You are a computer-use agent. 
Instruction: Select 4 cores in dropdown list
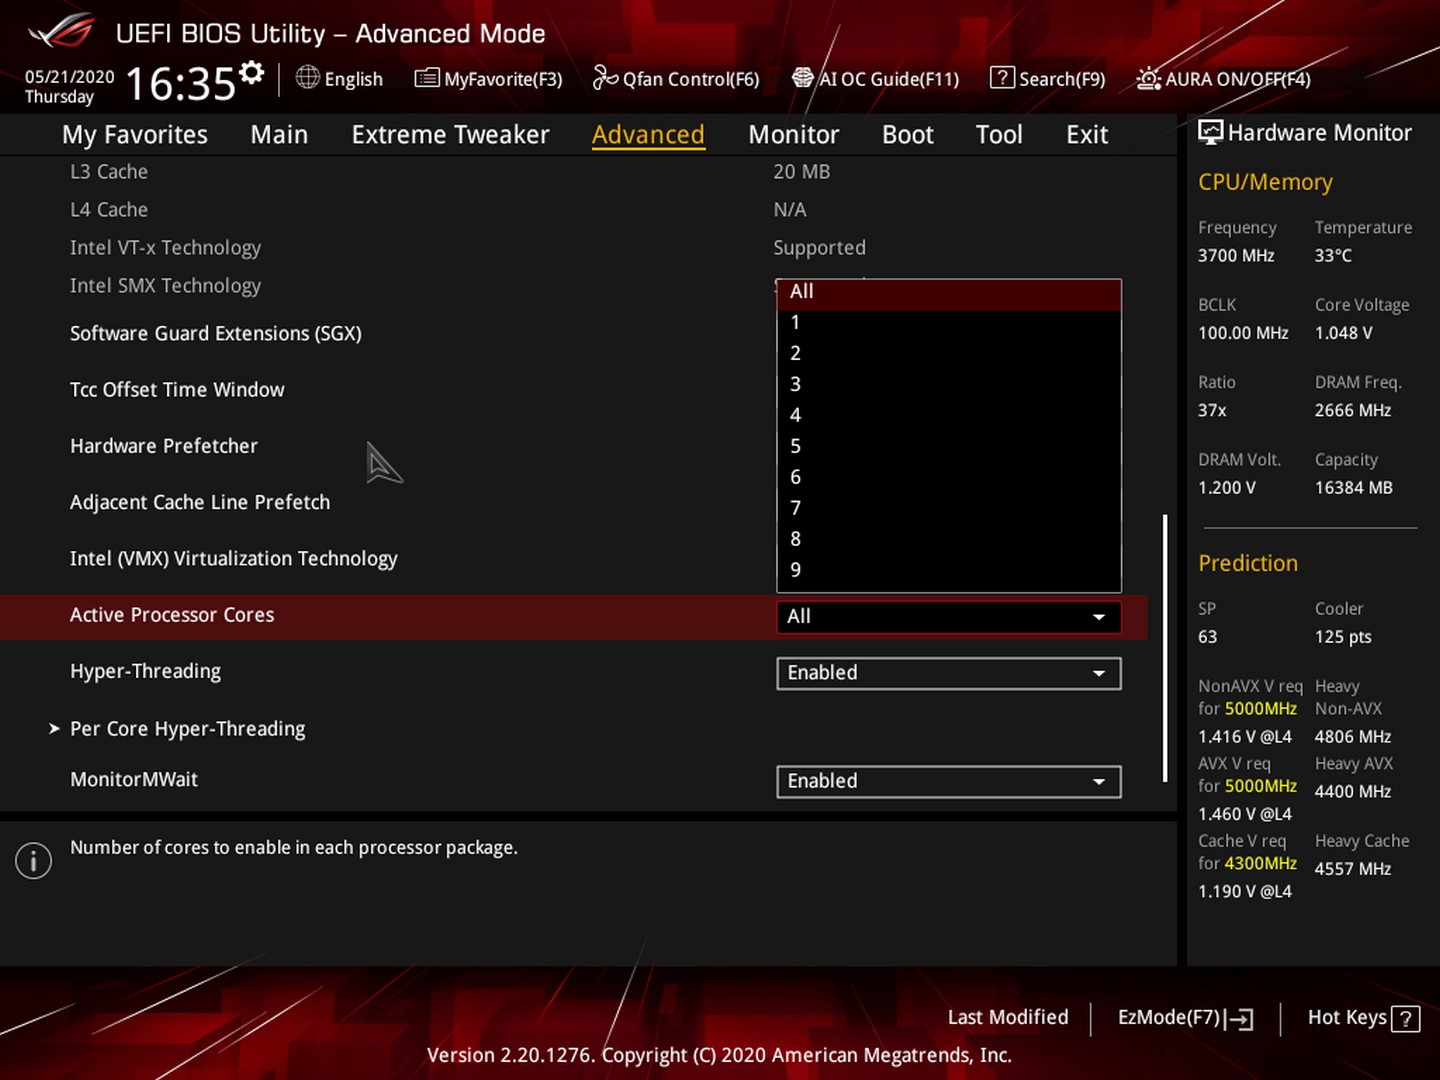(949, 415)
